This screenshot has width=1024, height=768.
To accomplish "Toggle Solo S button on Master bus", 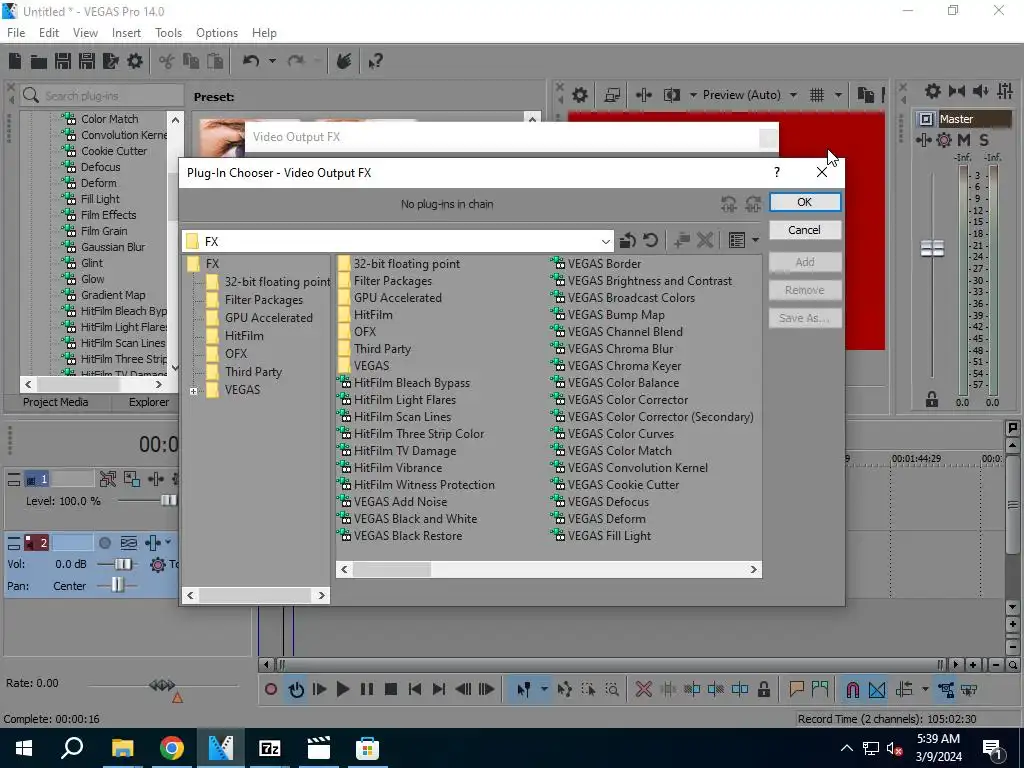I will pyautogui.click(x=984, y=140).
